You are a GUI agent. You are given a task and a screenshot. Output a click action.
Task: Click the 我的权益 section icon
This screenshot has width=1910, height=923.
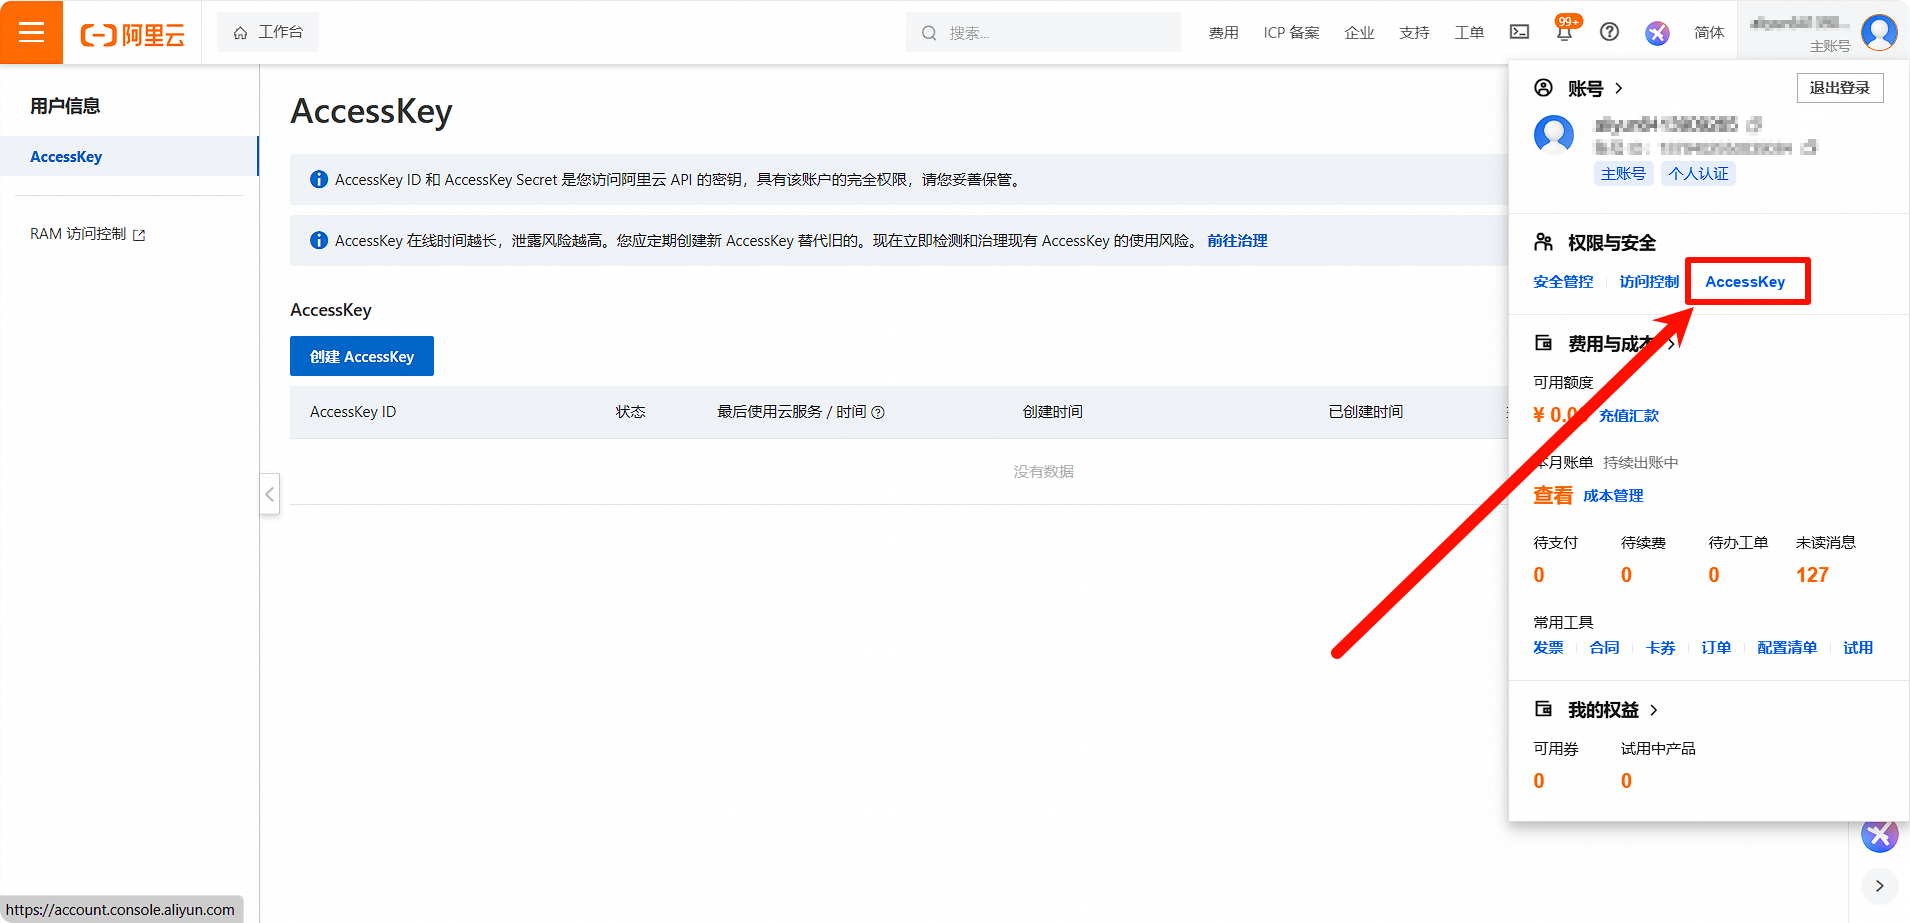(x=1544, y=709)
